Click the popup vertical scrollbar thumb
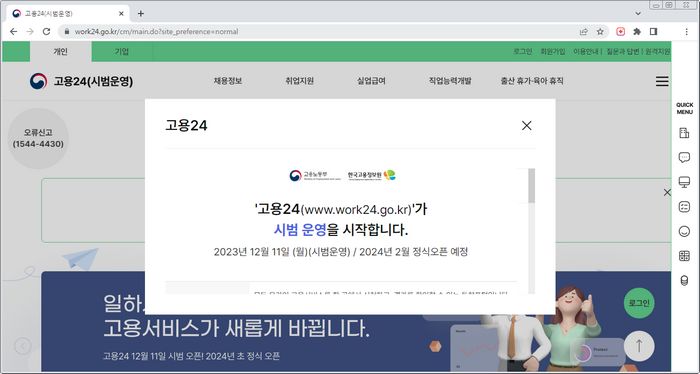Viewport: 700px width, 374px height. [531, 186]
